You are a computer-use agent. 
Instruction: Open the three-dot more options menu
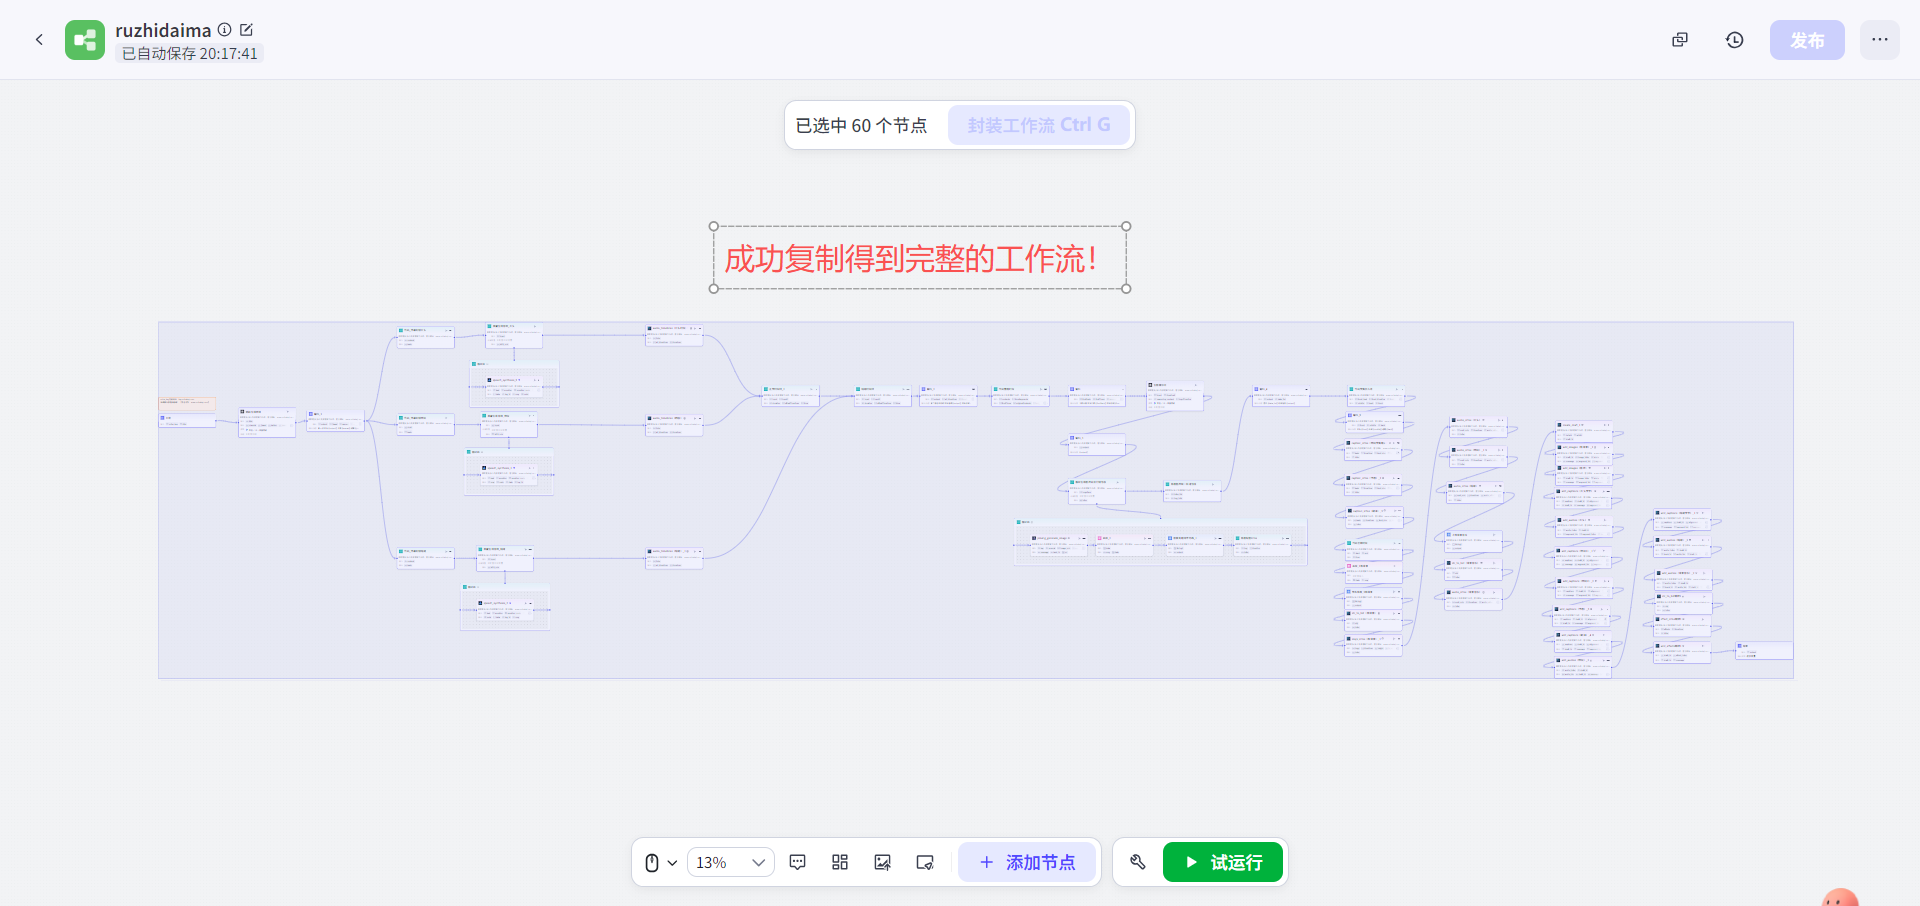[1879, 40]
